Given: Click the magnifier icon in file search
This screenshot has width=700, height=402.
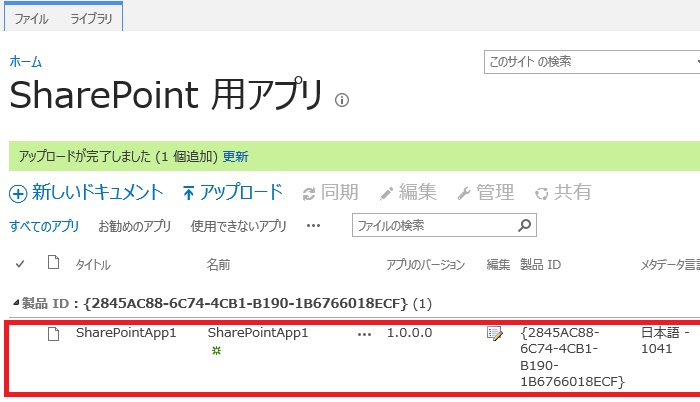Looking at the screenshot, I should click(x=525, y=226).
